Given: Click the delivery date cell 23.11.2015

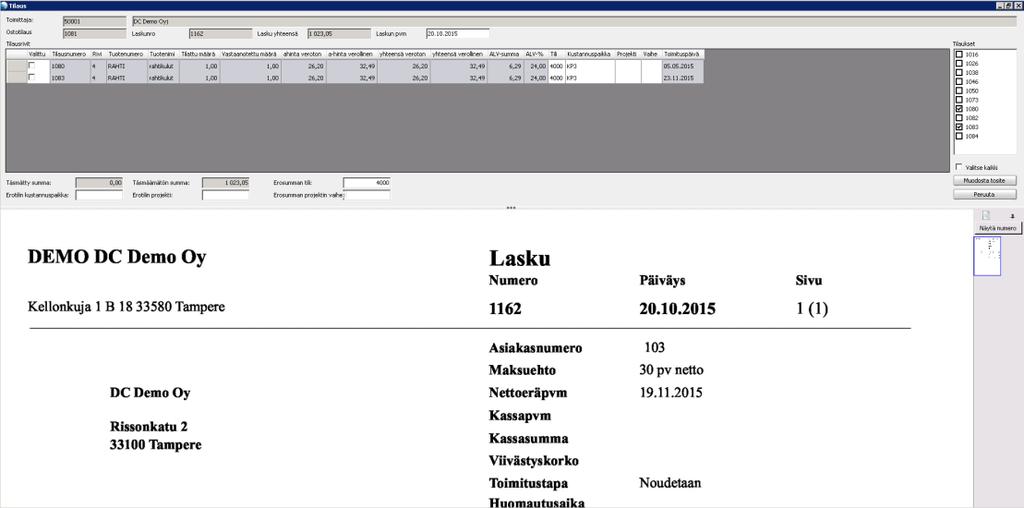Looking at the screenshot, I should click(683, 77).
